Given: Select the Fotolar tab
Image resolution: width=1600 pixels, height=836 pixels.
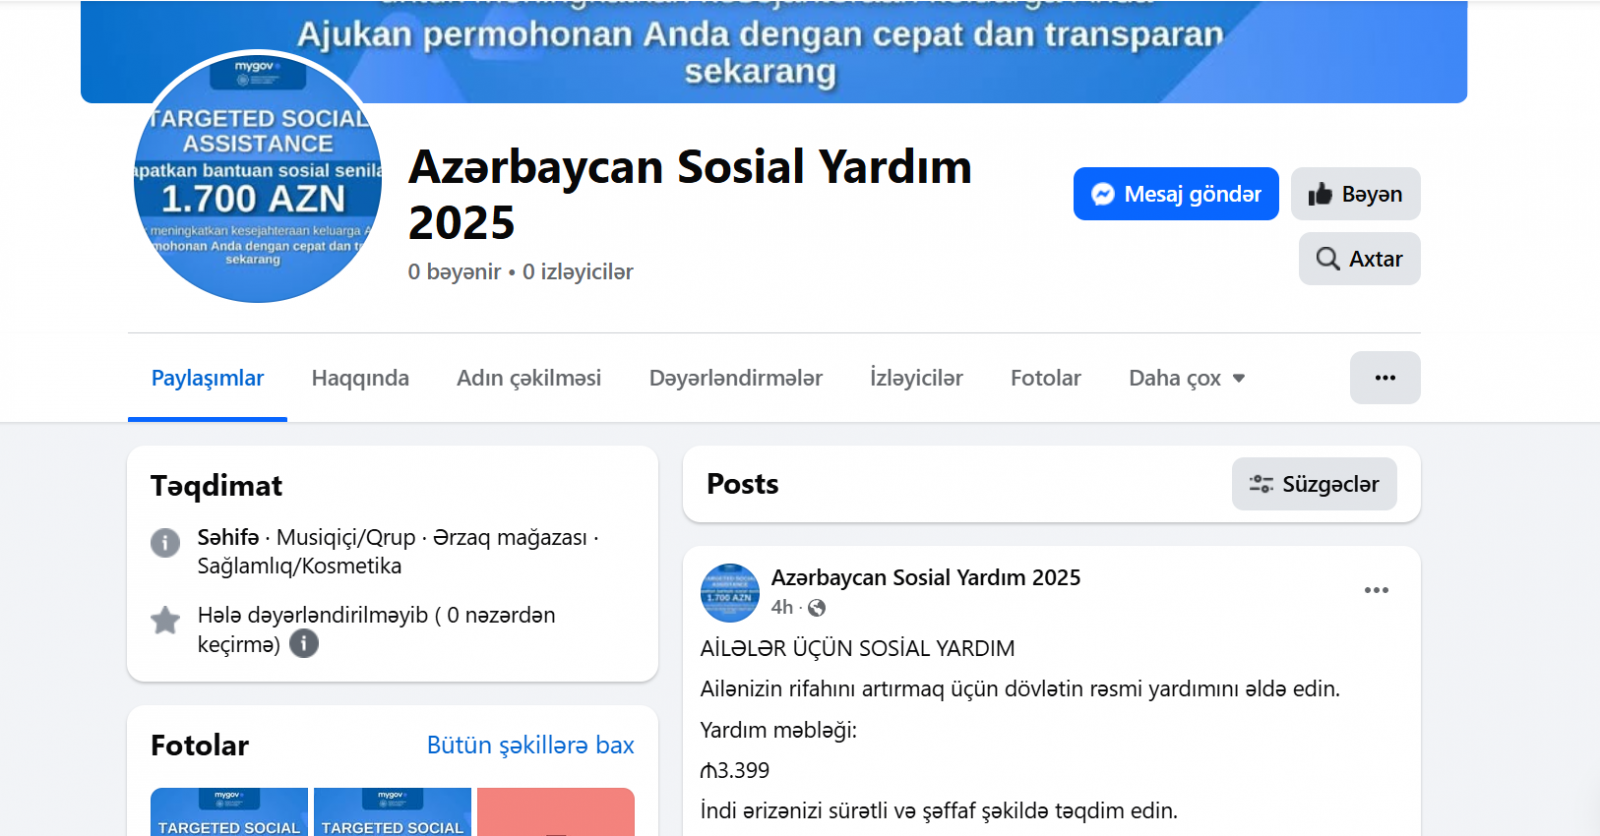Looking at the screenshot, I should click(x=1045, y=378).
